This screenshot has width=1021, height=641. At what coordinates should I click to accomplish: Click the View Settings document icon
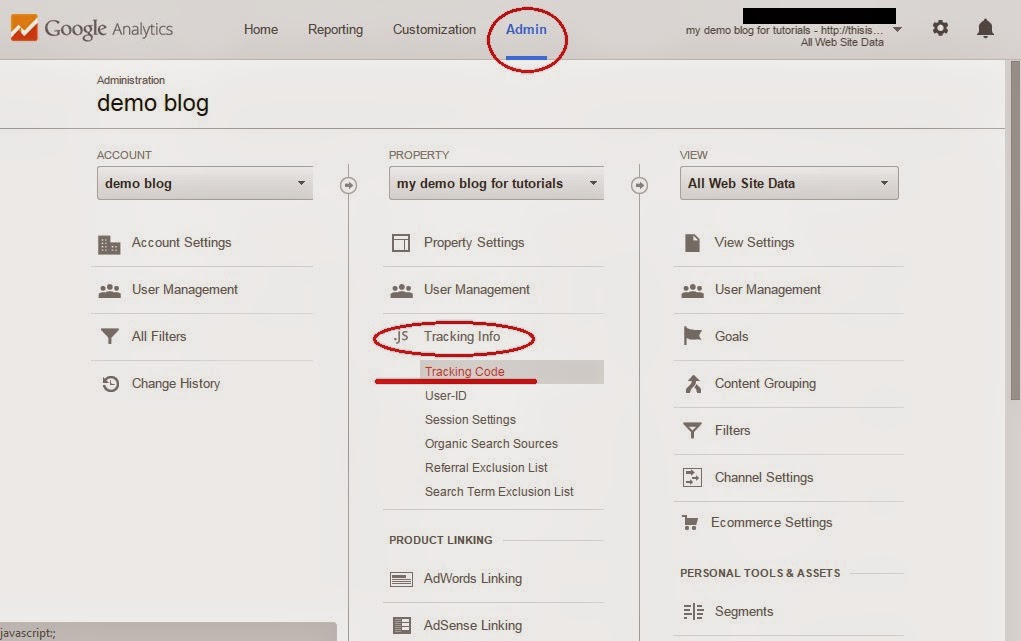click(x=692, y=243)
